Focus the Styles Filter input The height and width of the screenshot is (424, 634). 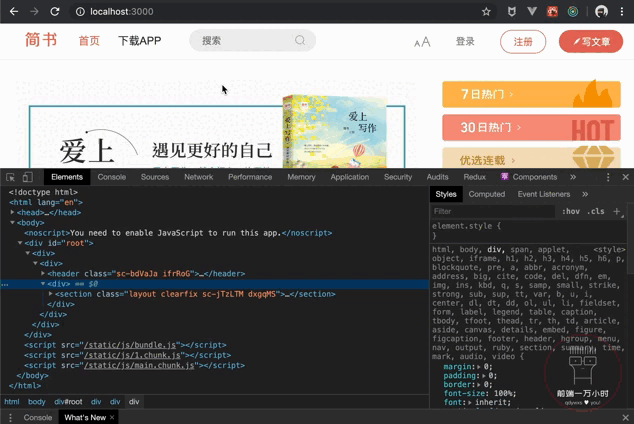493,211
